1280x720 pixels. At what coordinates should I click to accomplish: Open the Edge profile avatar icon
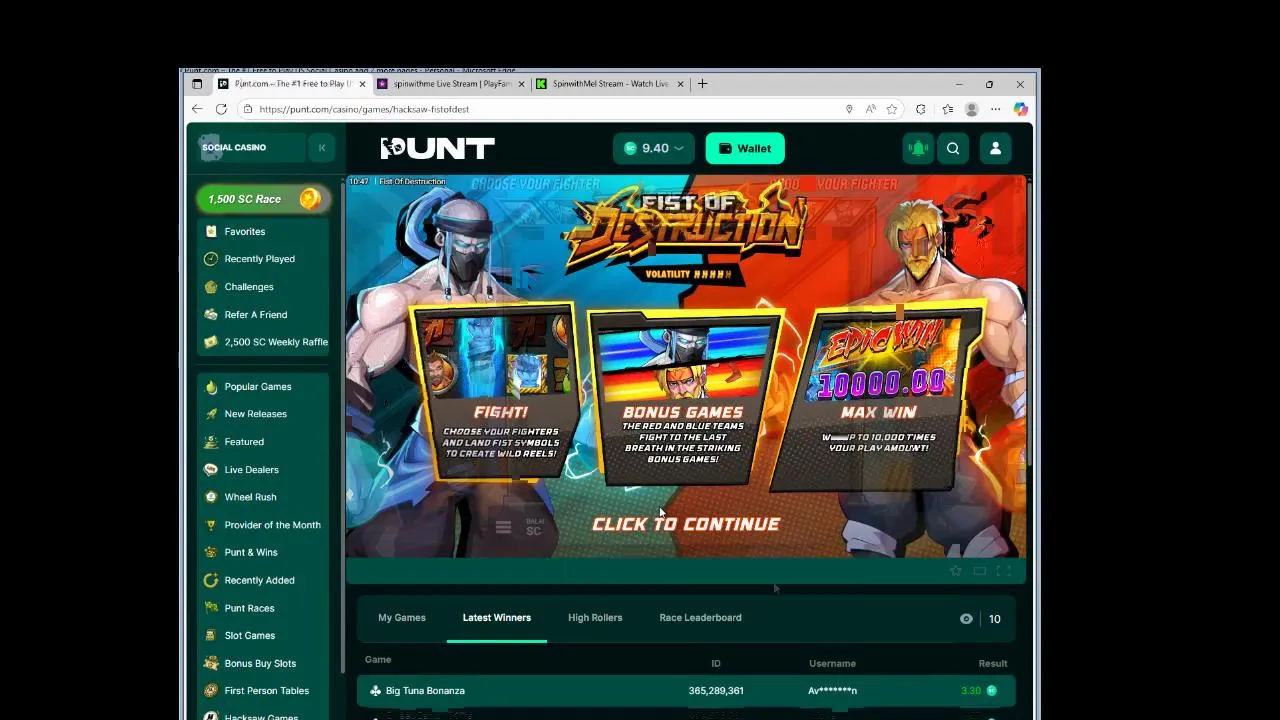tap(971, 109)
